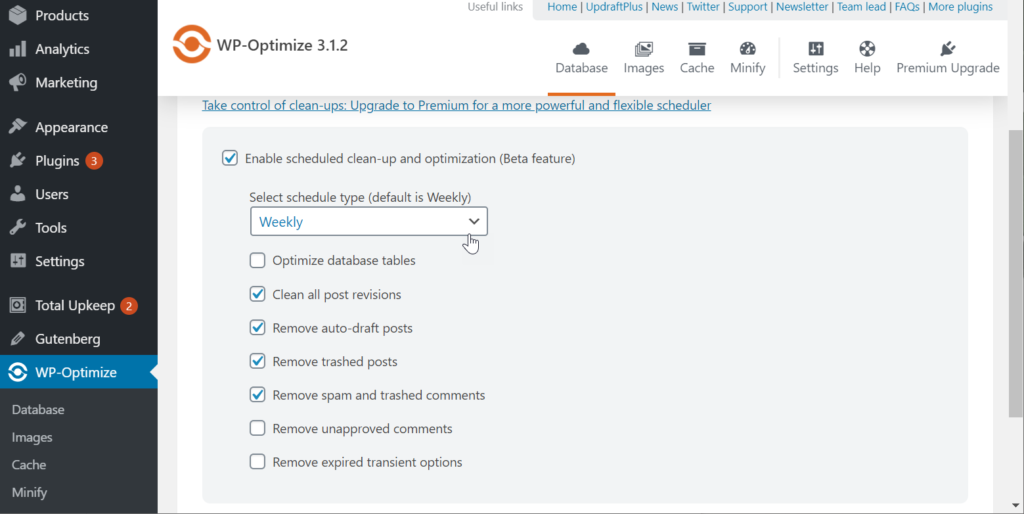Click the Minify gauge icon
Image resolution: width=1024 pixels, height=514 pixels.
click(747, 49)
